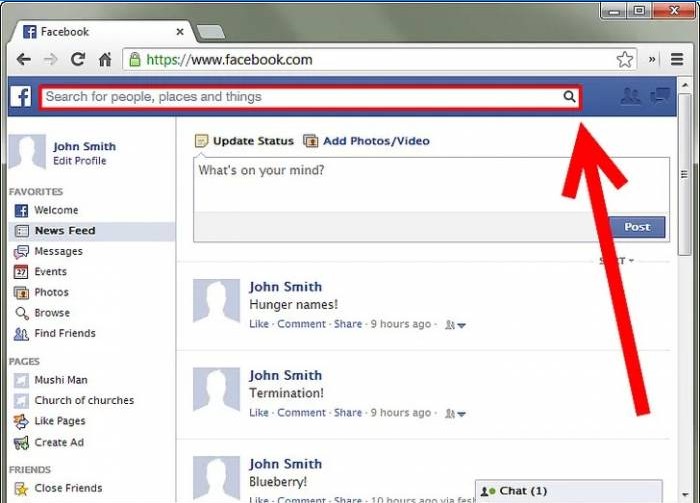Viewport: 700px width, 503px height.
Task: Click the Create Ad megaphone icon
Action: point(21,443)
